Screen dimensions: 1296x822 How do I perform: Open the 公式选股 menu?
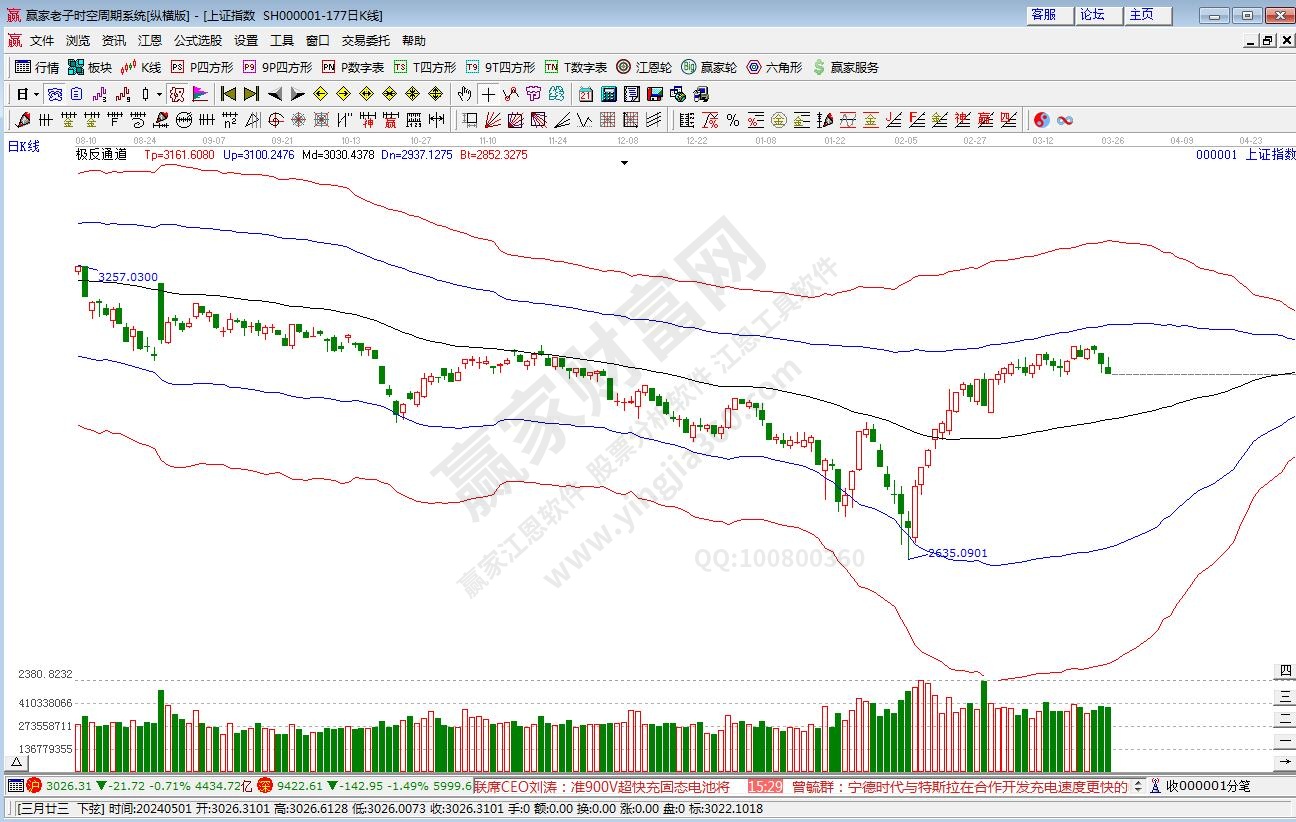197,41
